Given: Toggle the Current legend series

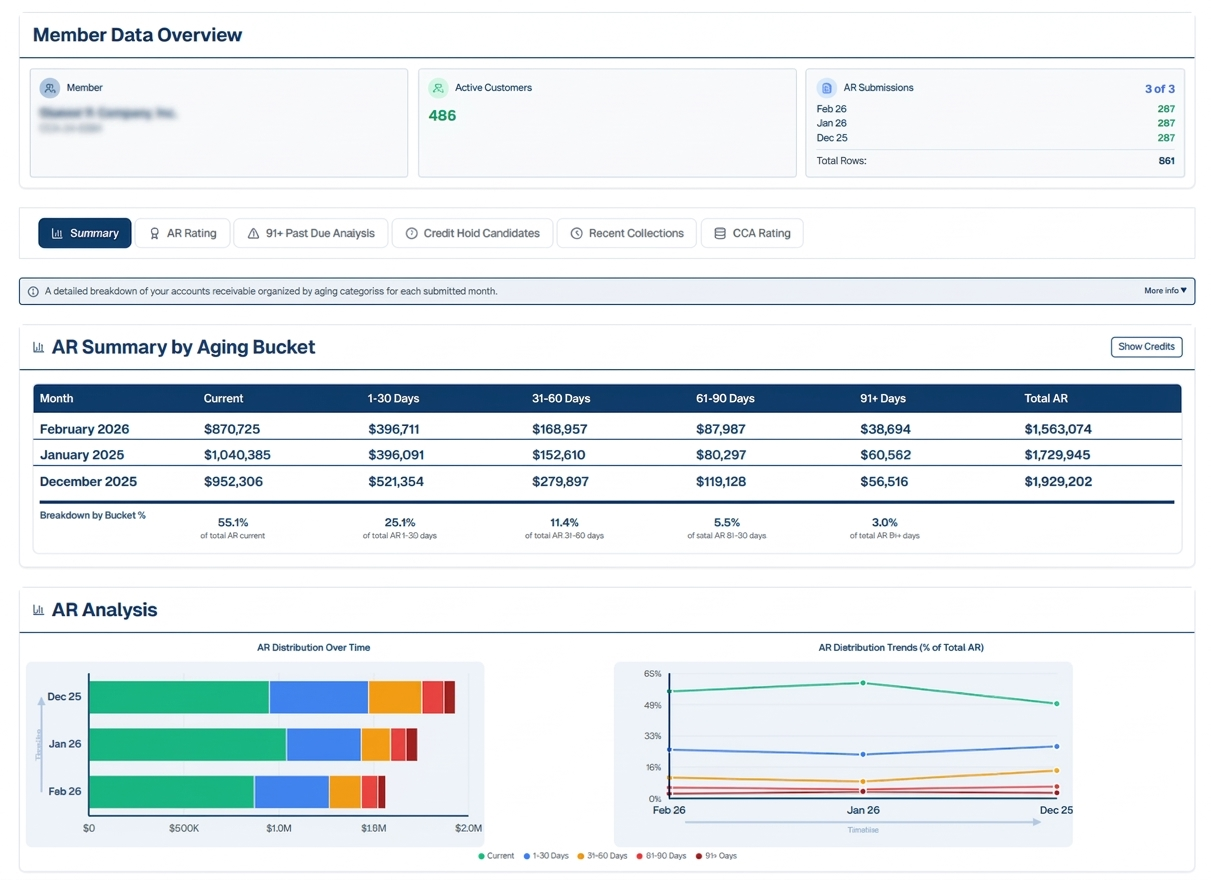Looking at the screenshot, I should click(496, 856).
